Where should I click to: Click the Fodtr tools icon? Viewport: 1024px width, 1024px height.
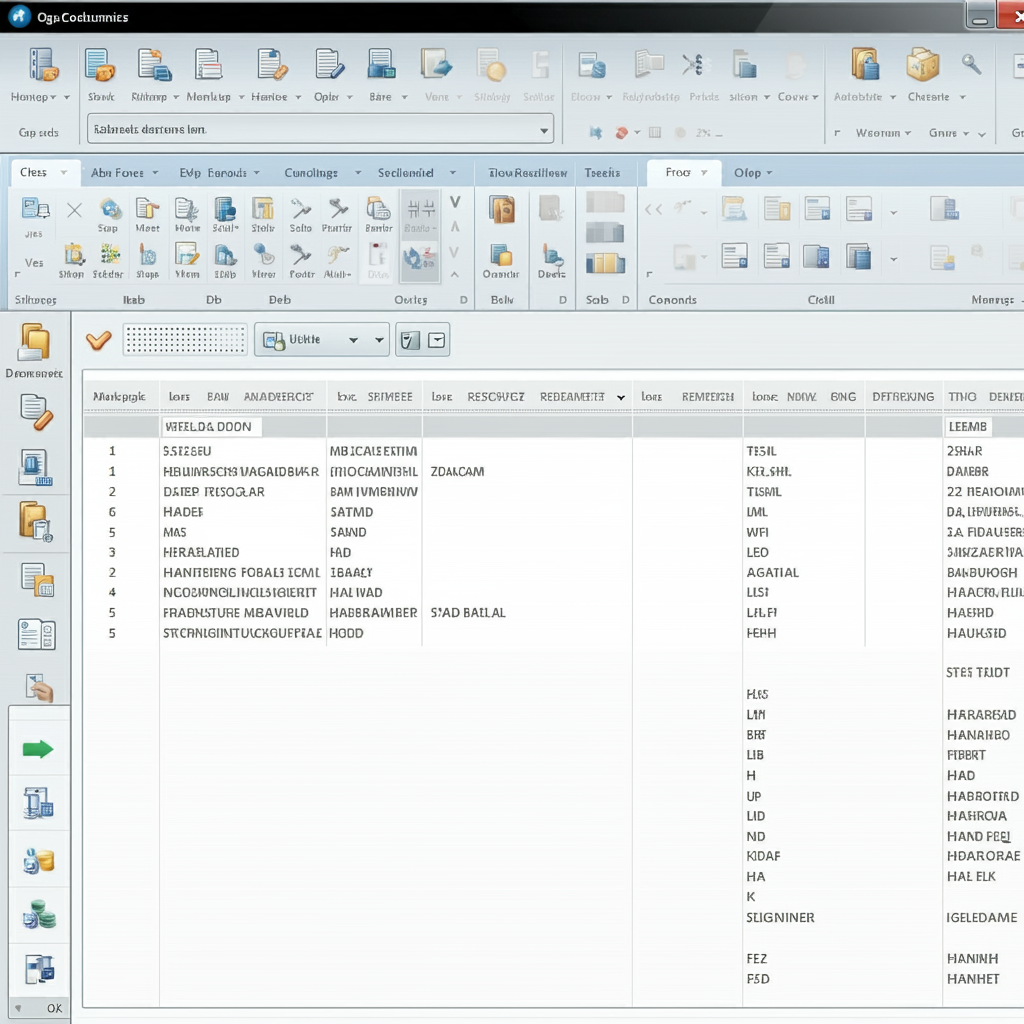click(300, 255)
